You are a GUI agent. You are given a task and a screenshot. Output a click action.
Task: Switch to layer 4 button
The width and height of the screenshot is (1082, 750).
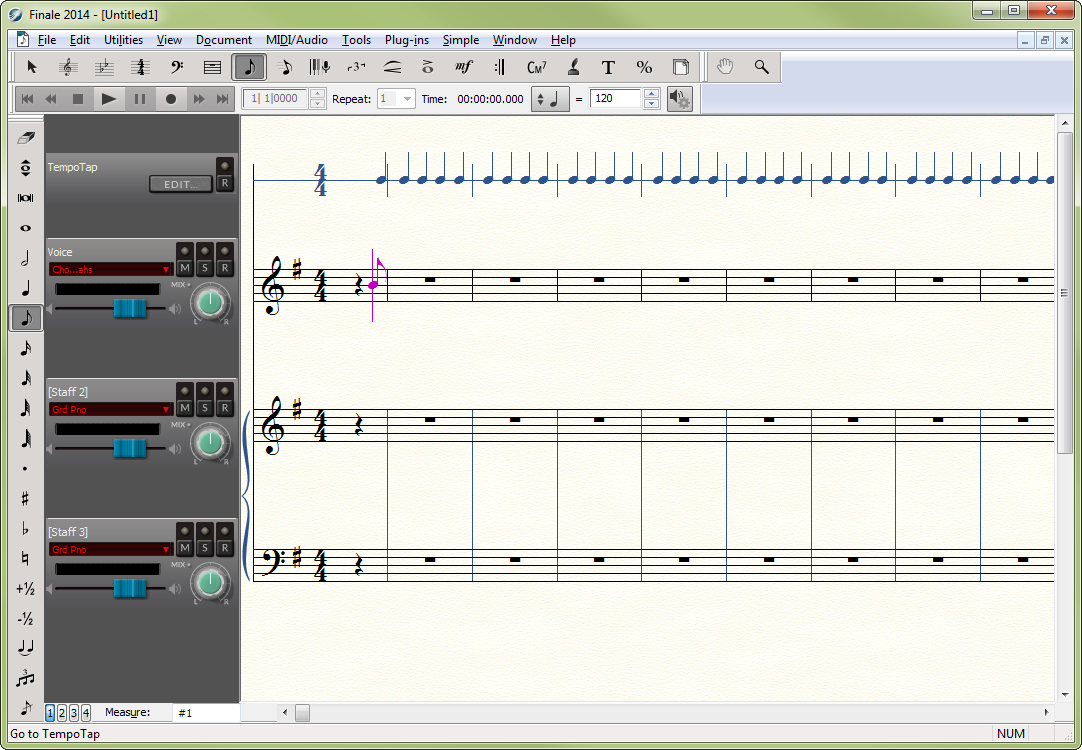(86, 713)
